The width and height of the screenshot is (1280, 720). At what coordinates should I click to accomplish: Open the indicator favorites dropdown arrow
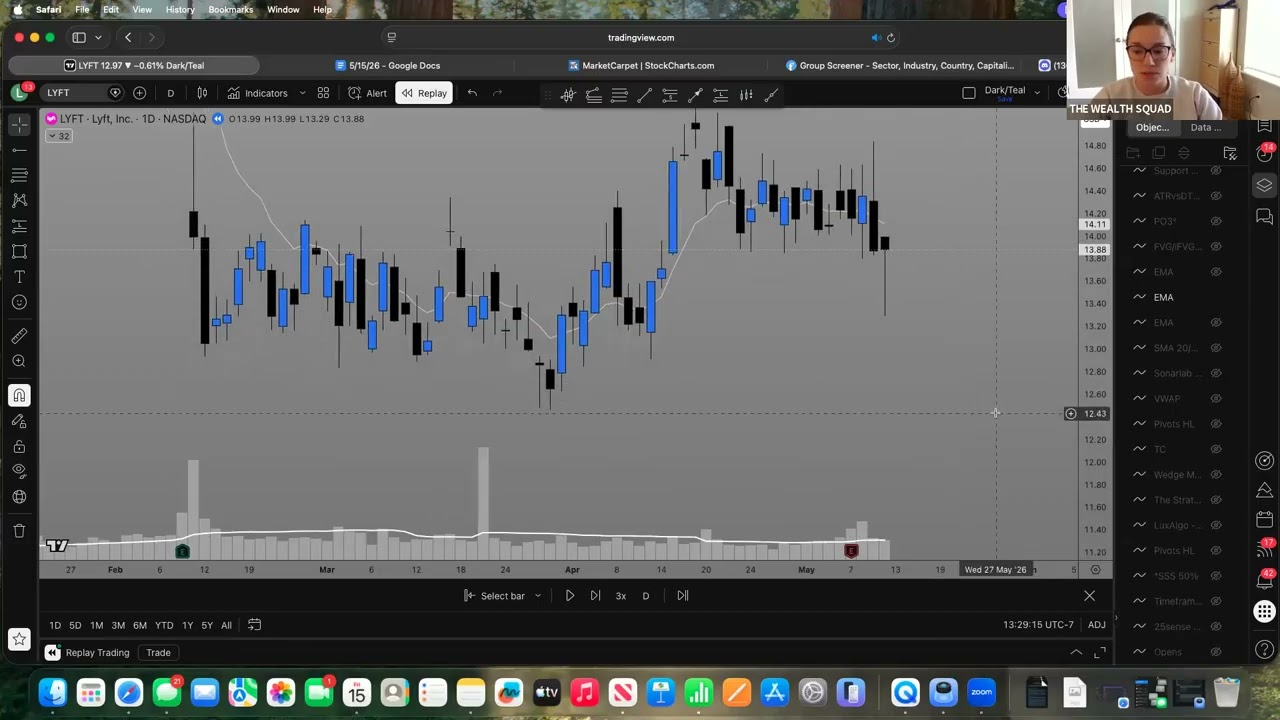[x=302, y=93]
